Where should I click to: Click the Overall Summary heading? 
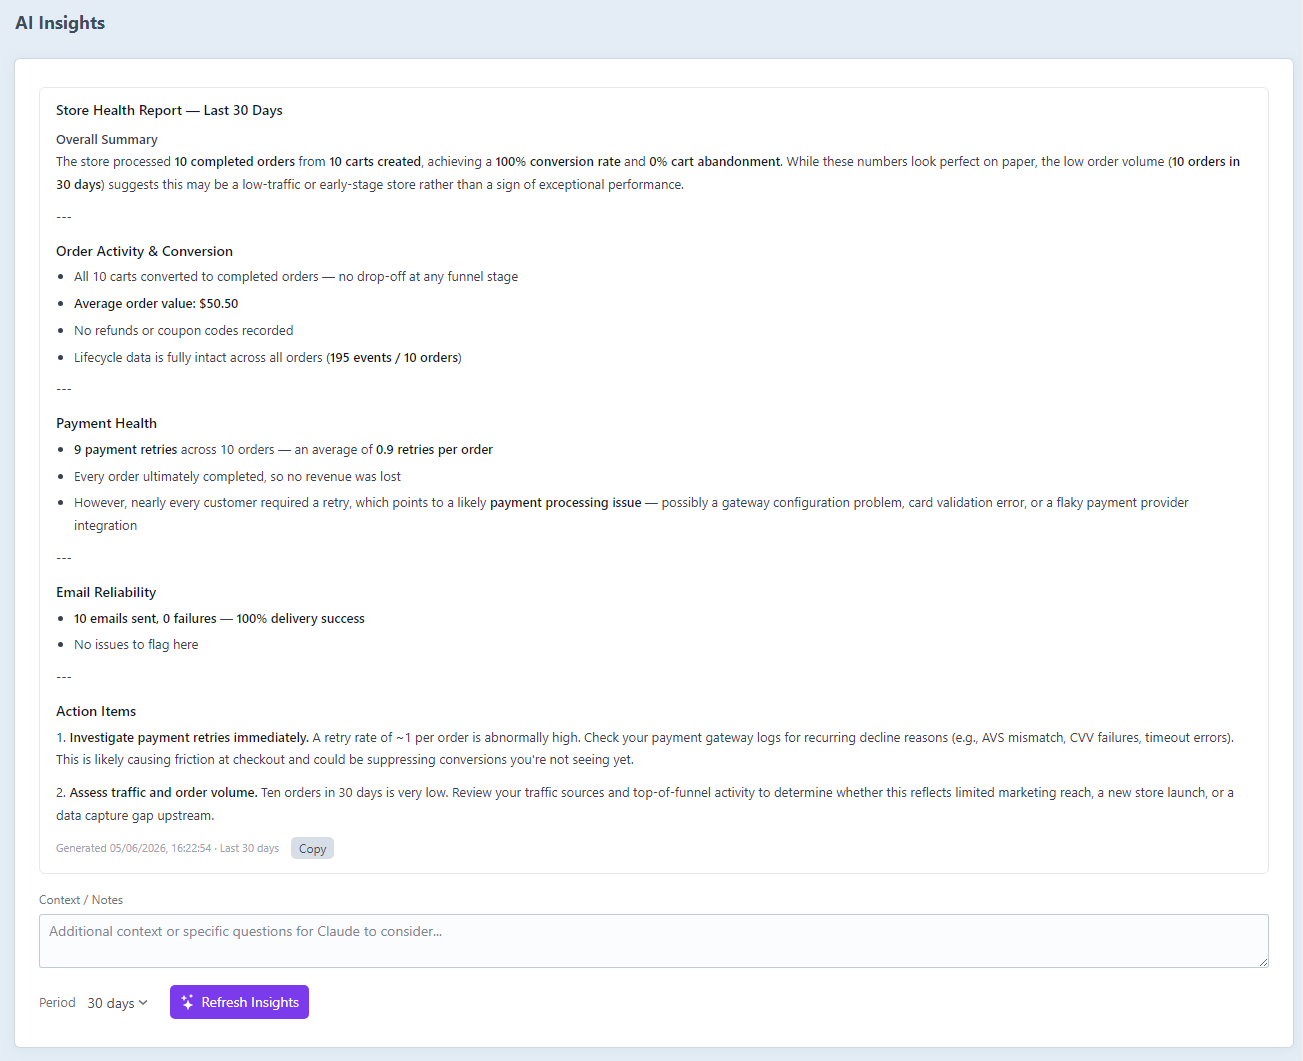(107, 140)
